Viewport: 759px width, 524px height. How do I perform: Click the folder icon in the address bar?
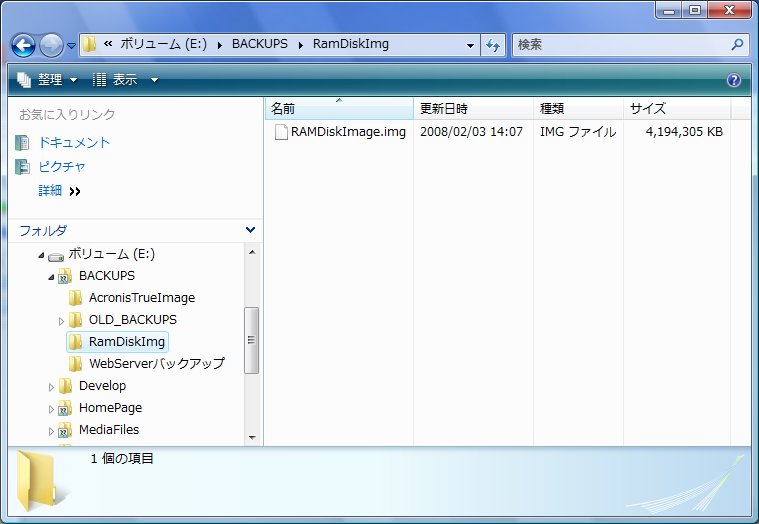(x=89, y=45)
